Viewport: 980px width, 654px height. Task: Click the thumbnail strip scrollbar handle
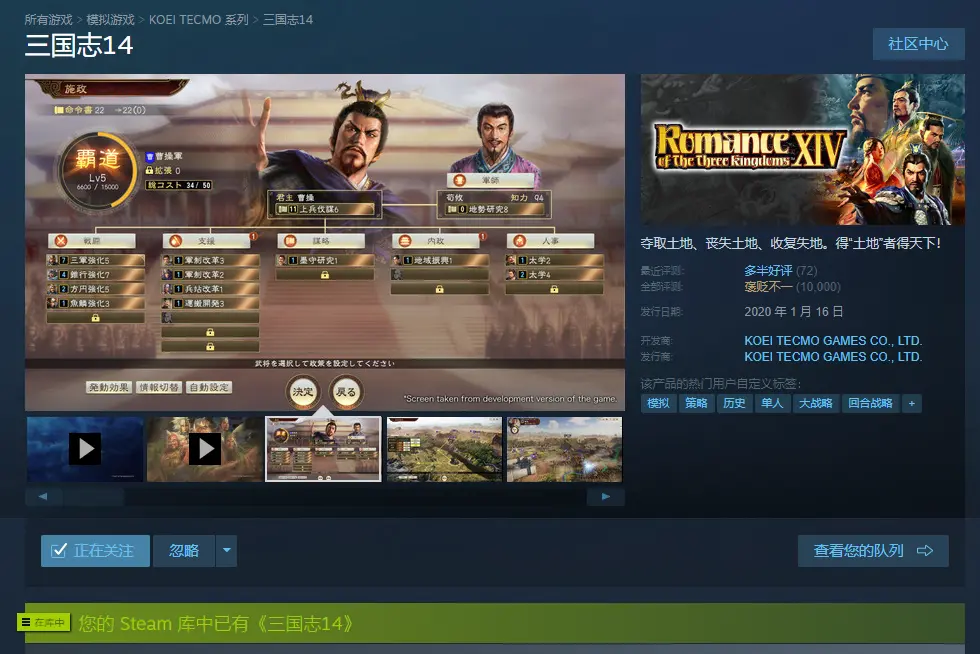coord(93,496)
